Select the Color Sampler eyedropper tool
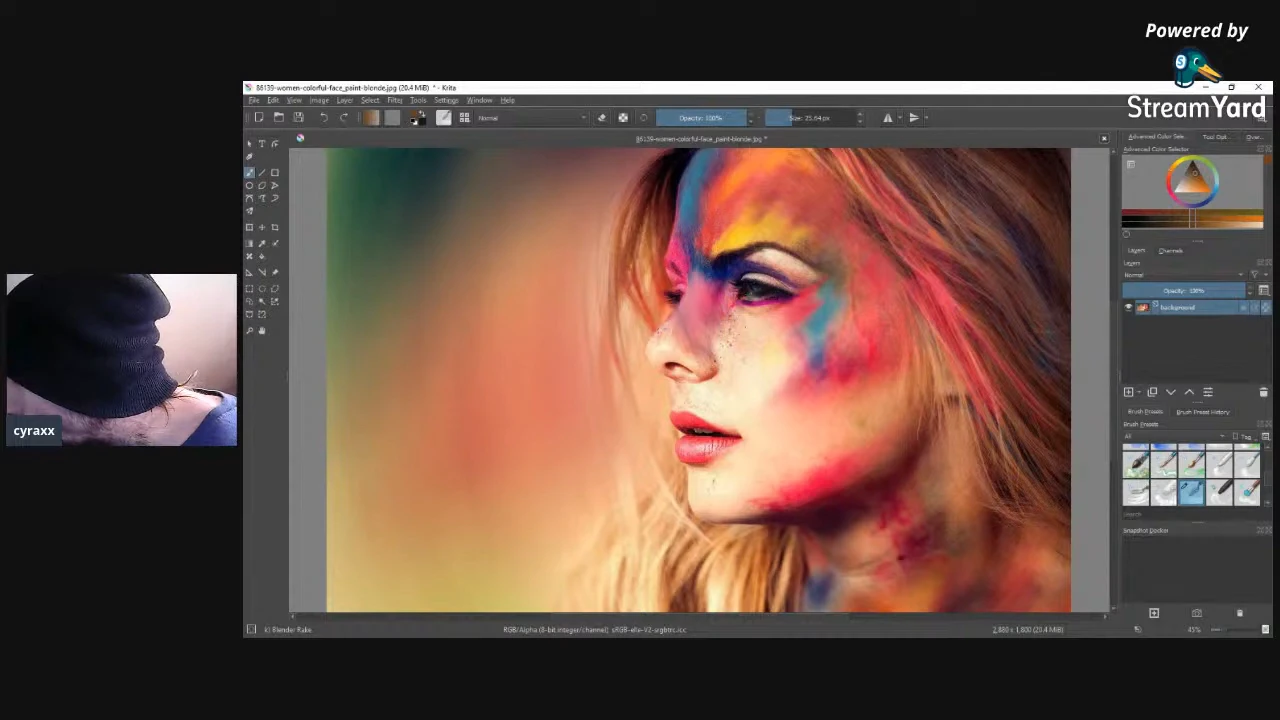This screenshot has width=1280, height=720. point(262,243)
